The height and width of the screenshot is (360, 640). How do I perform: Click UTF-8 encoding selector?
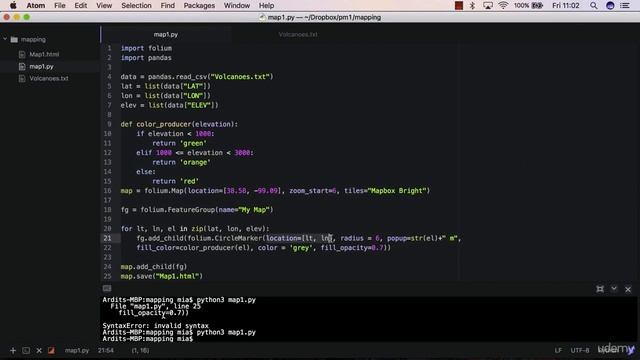point(580,351)
